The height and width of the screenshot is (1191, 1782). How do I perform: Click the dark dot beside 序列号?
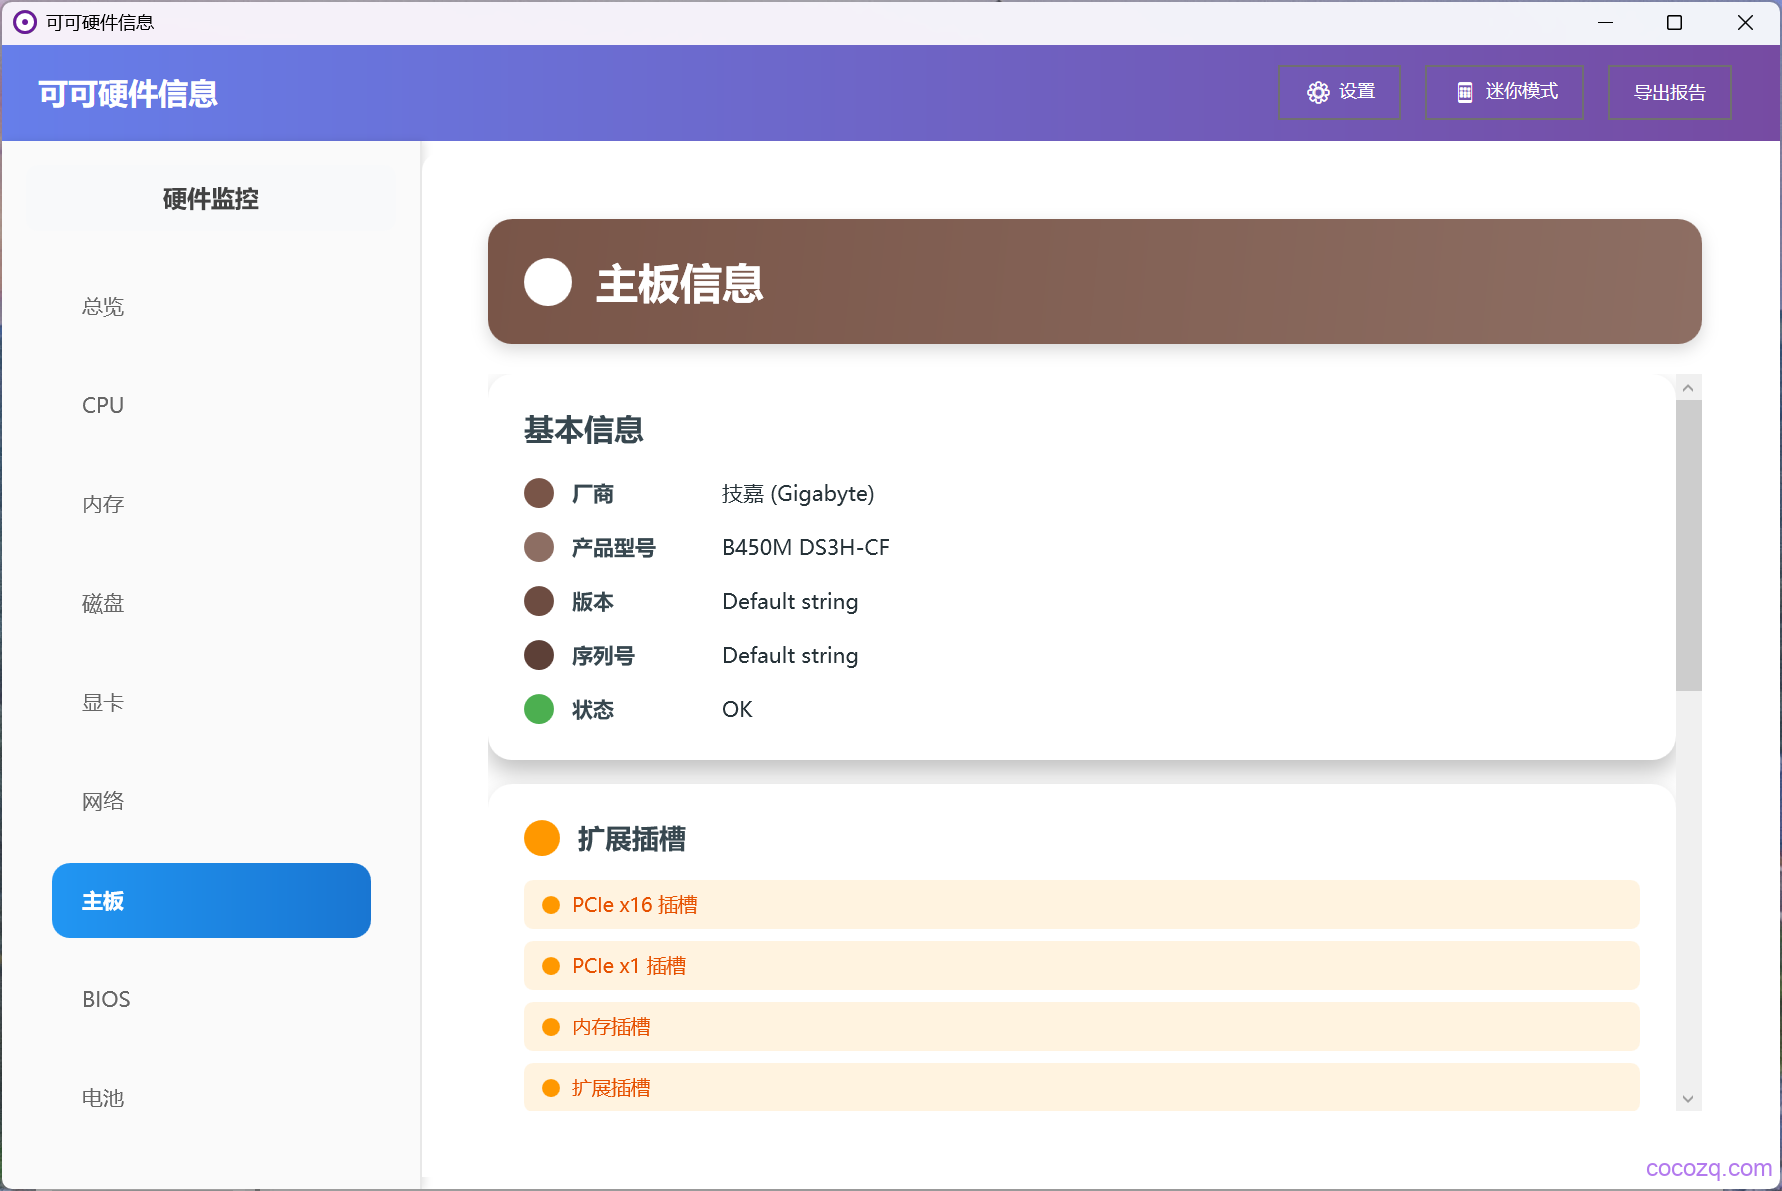(539, 655)
